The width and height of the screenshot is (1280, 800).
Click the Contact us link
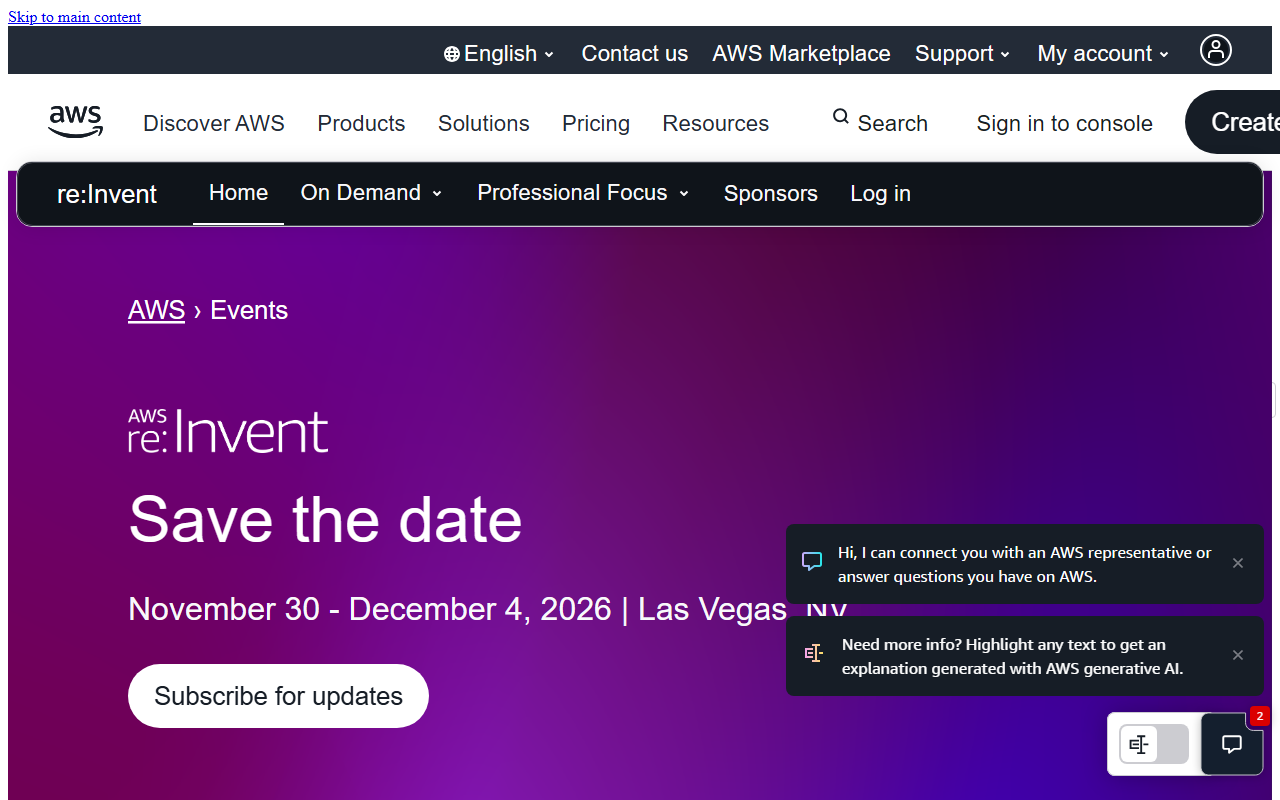coord(635,54)
